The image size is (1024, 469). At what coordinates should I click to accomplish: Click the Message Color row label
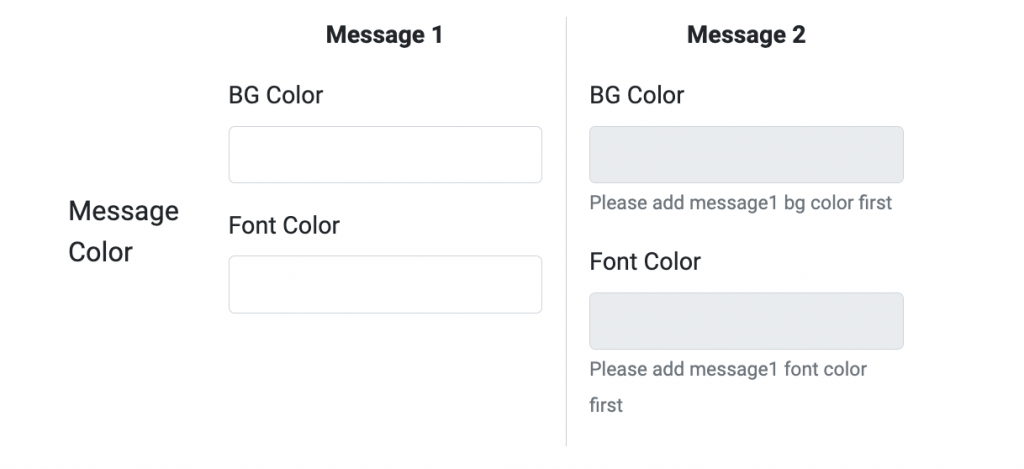tap(123, 231)
